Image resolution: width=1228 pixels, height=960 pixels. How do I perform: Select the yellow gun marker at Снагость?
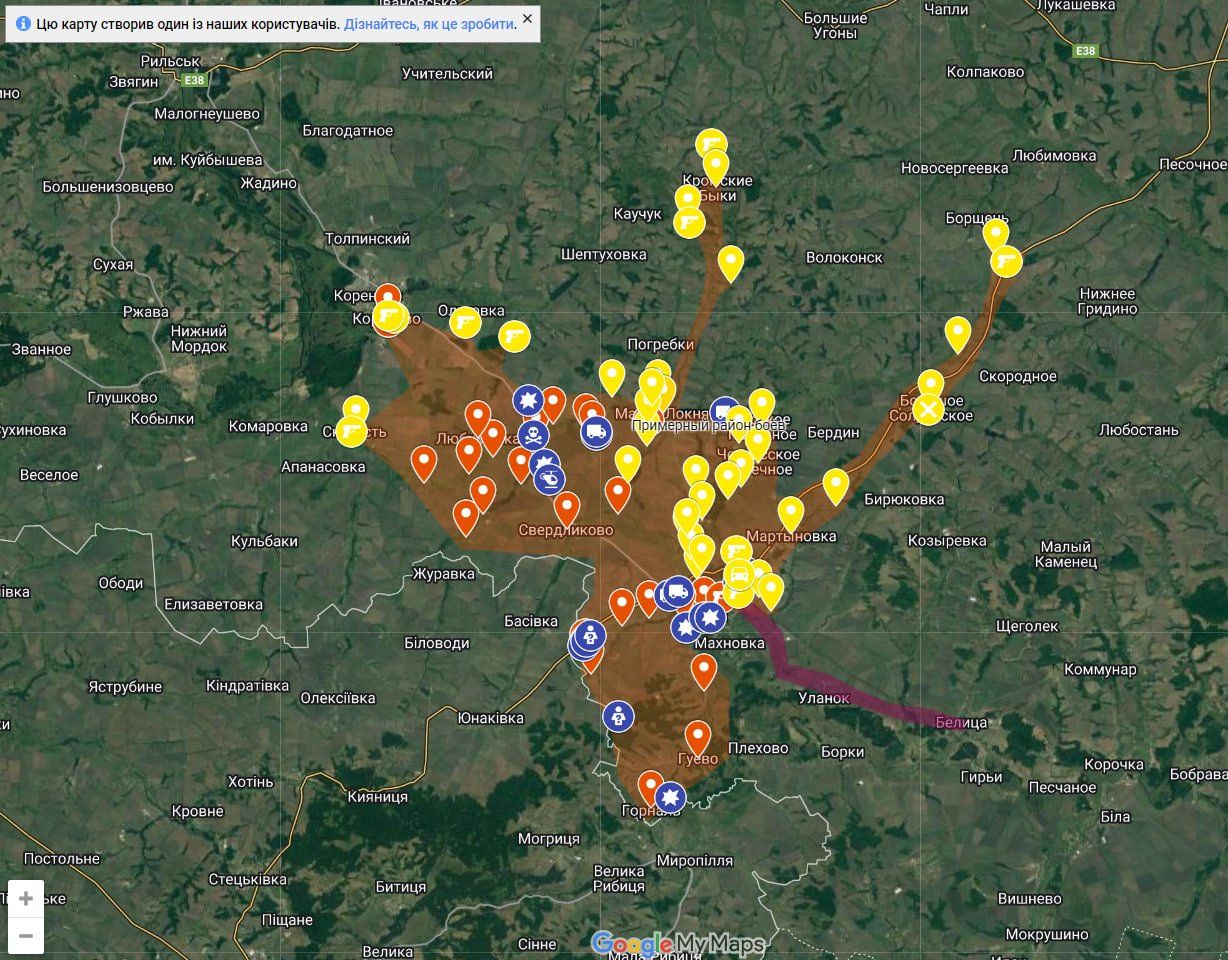tap(351, 431)
